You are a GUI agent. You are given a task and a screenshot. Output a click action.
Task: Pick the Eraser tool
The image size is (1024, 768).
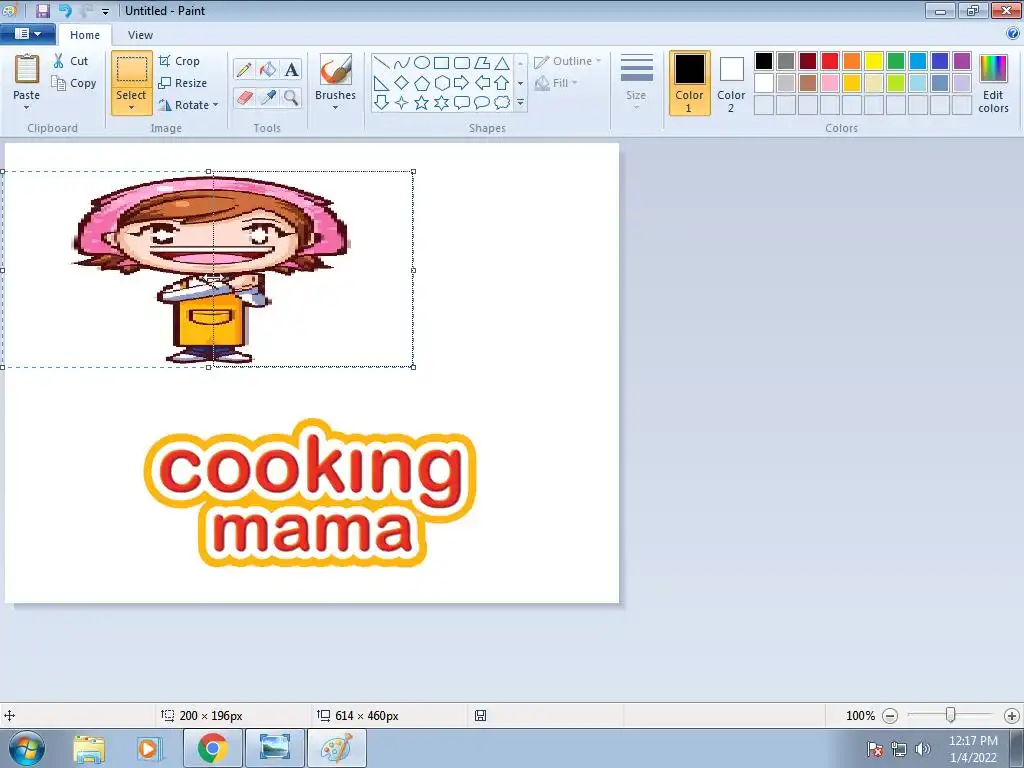tap(244, 98)
